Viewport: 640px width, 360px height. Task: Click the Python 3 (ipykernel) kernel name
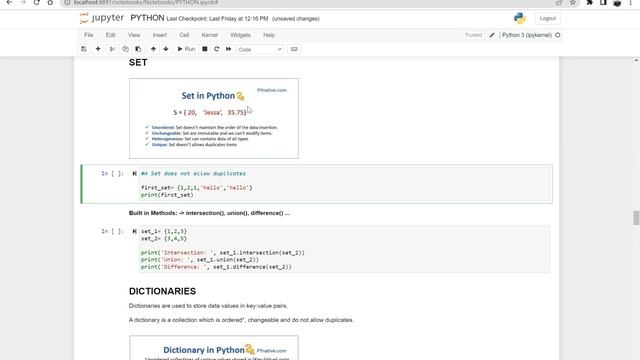pos(527,35)
